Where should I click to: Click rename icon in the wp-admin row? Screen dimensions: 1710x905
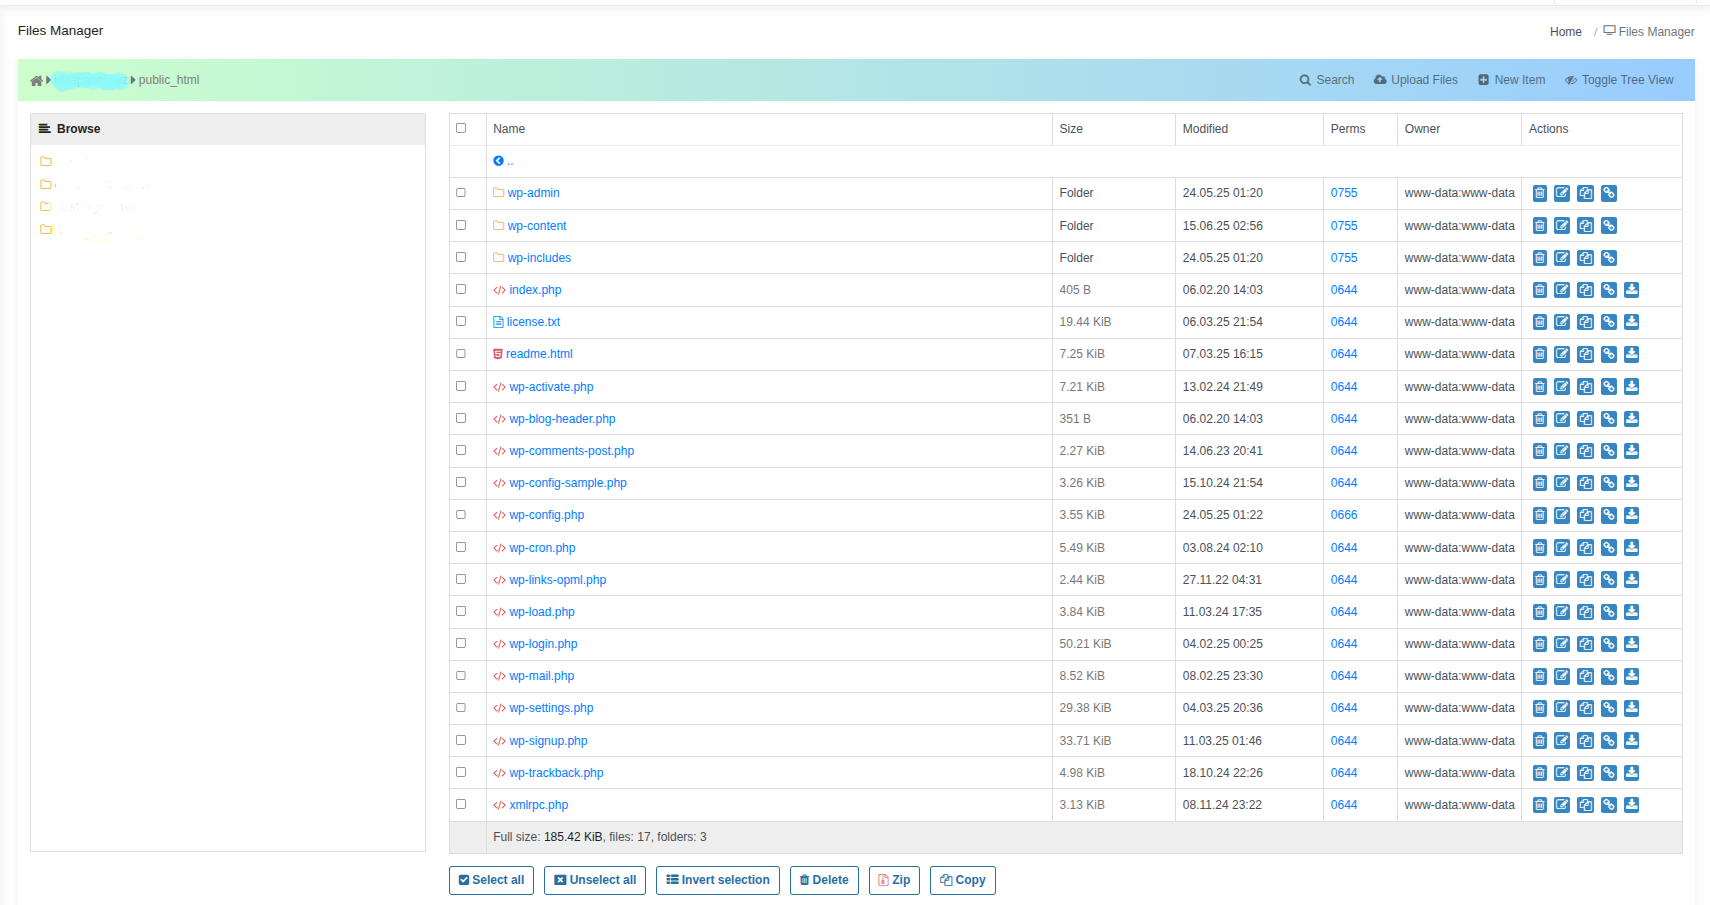pos(1562,194)
